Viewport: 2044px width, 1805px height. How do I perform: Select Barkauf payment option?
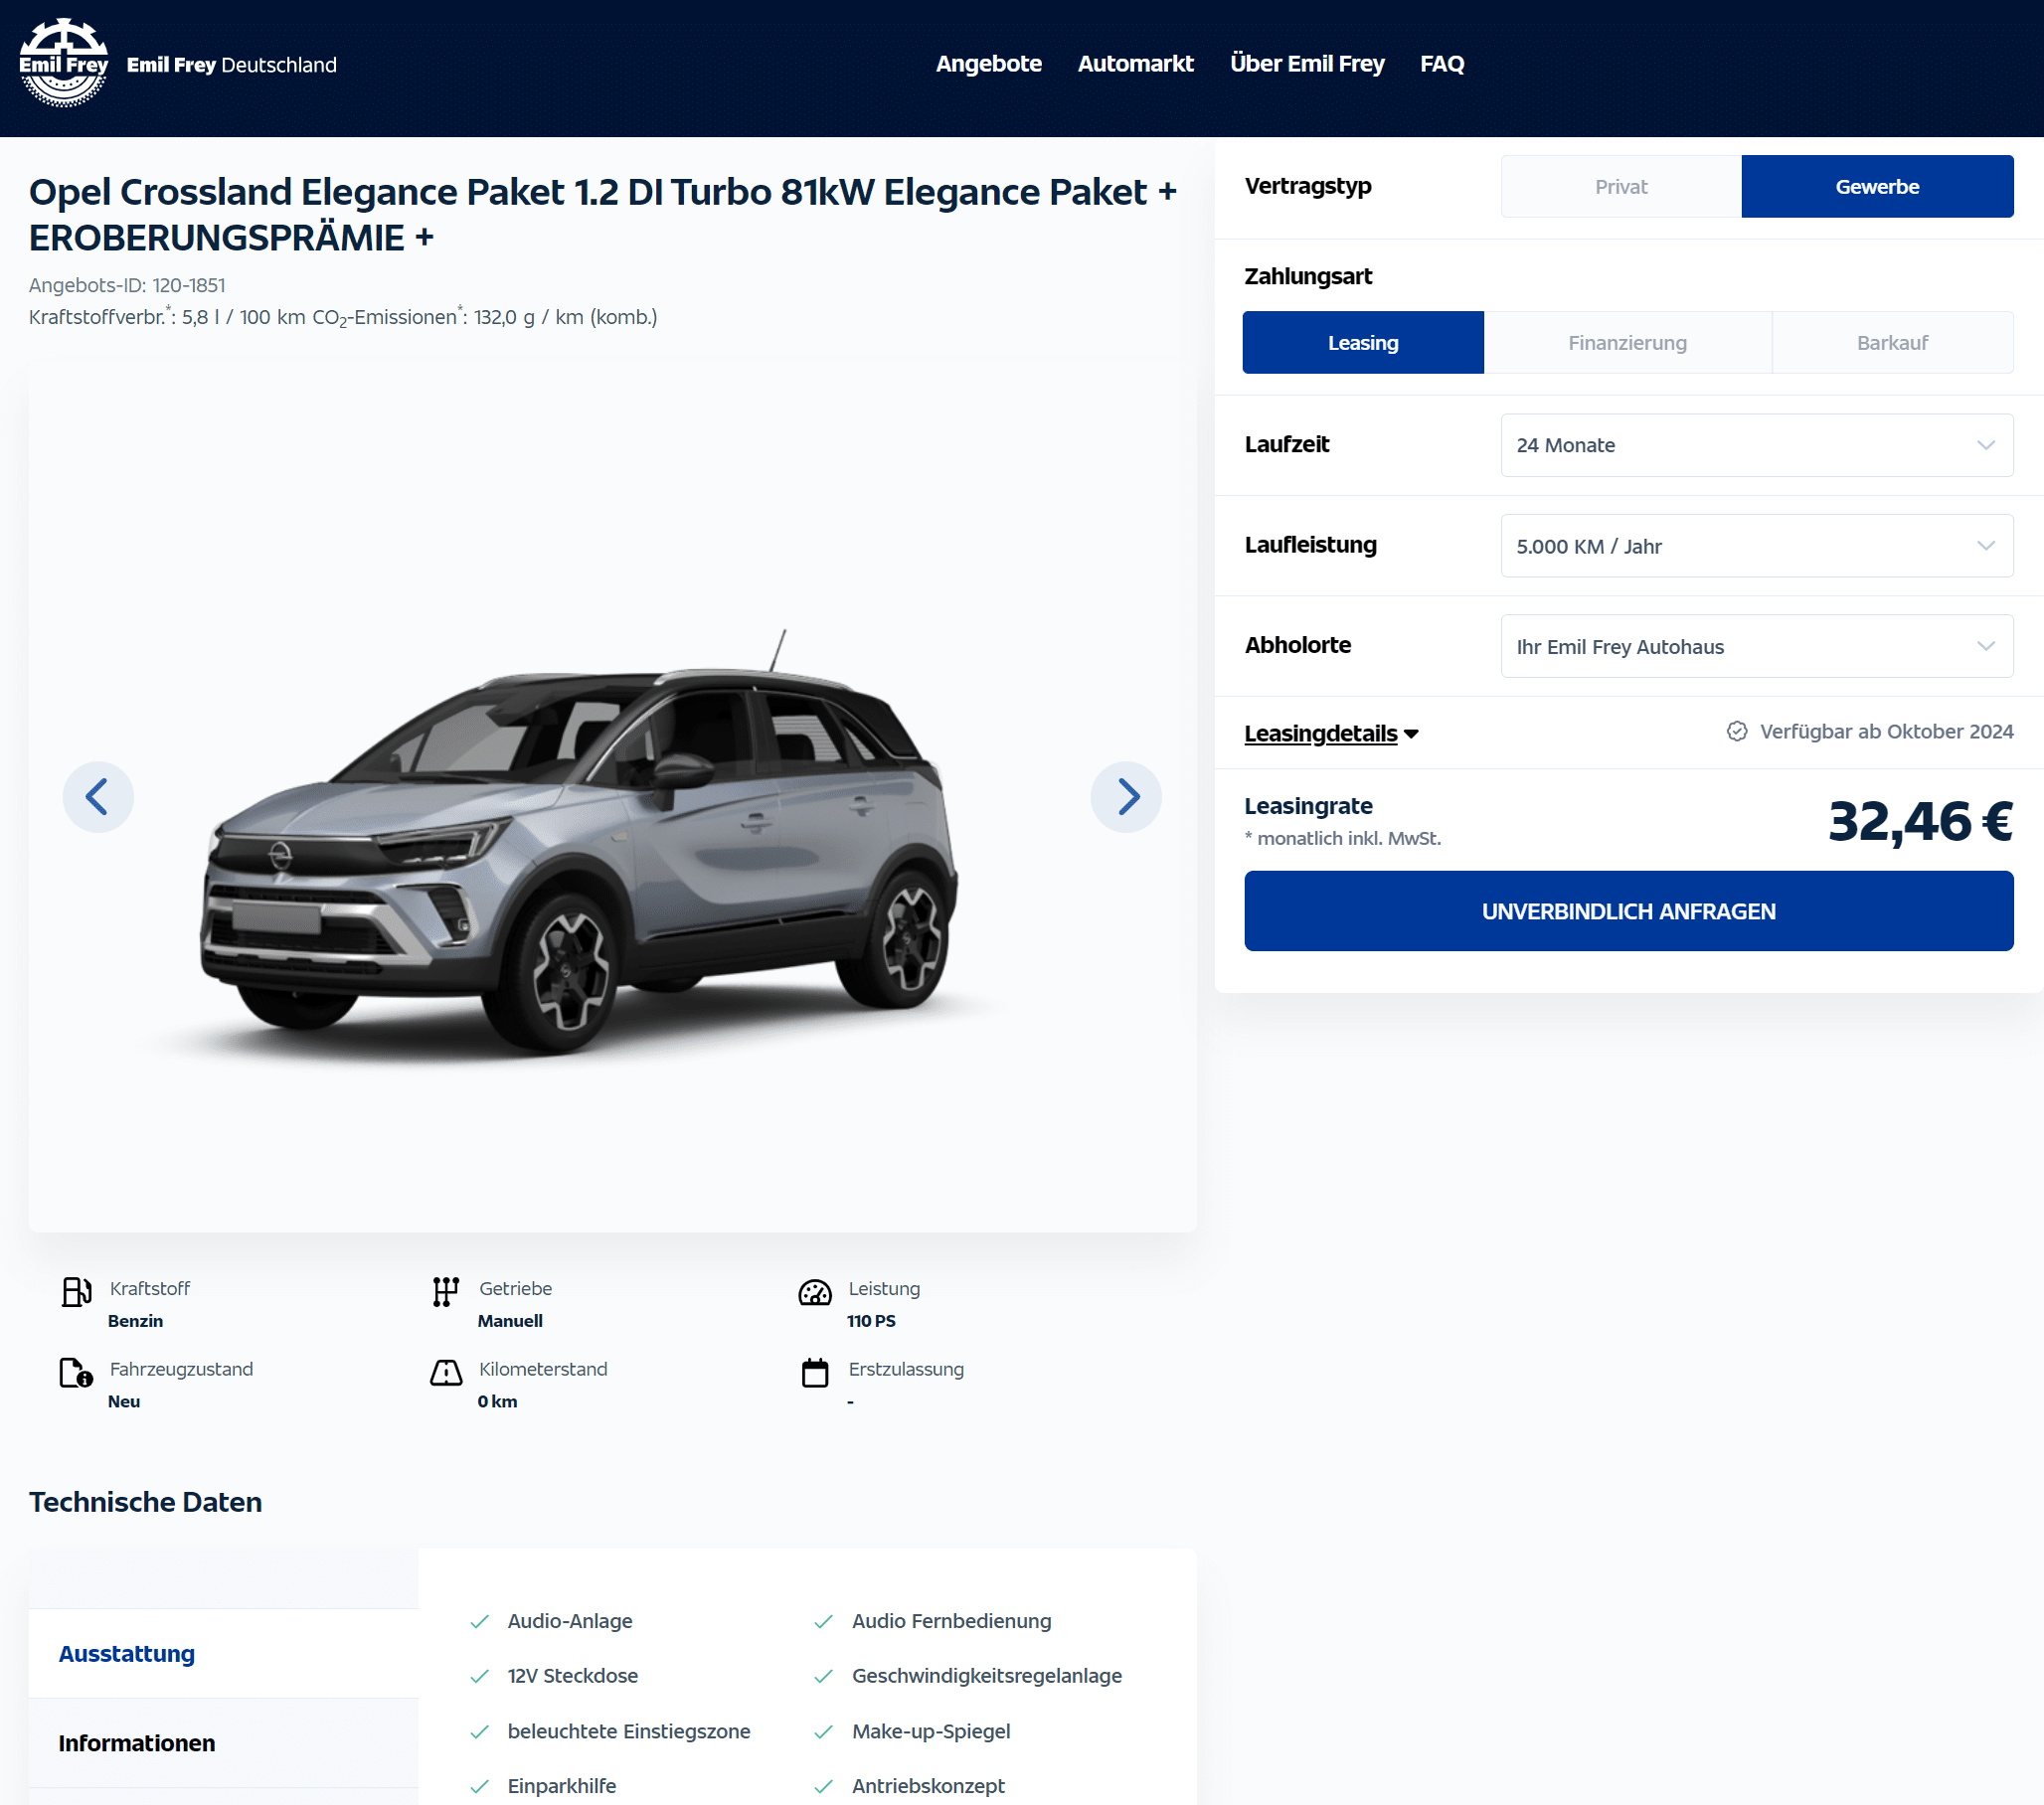pyautogui.click(x=1892, y=343)
